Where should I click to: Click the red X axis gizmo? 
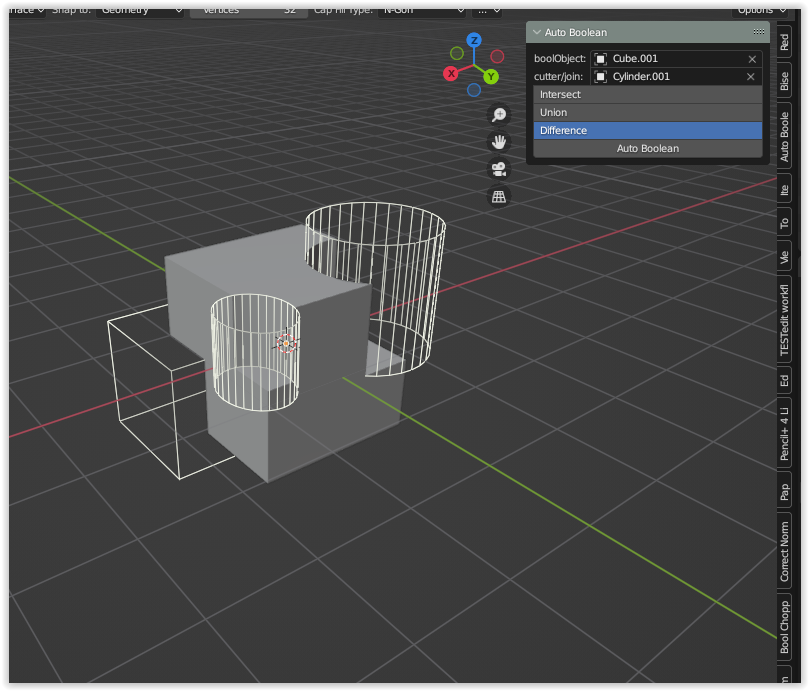click(451, 73)
